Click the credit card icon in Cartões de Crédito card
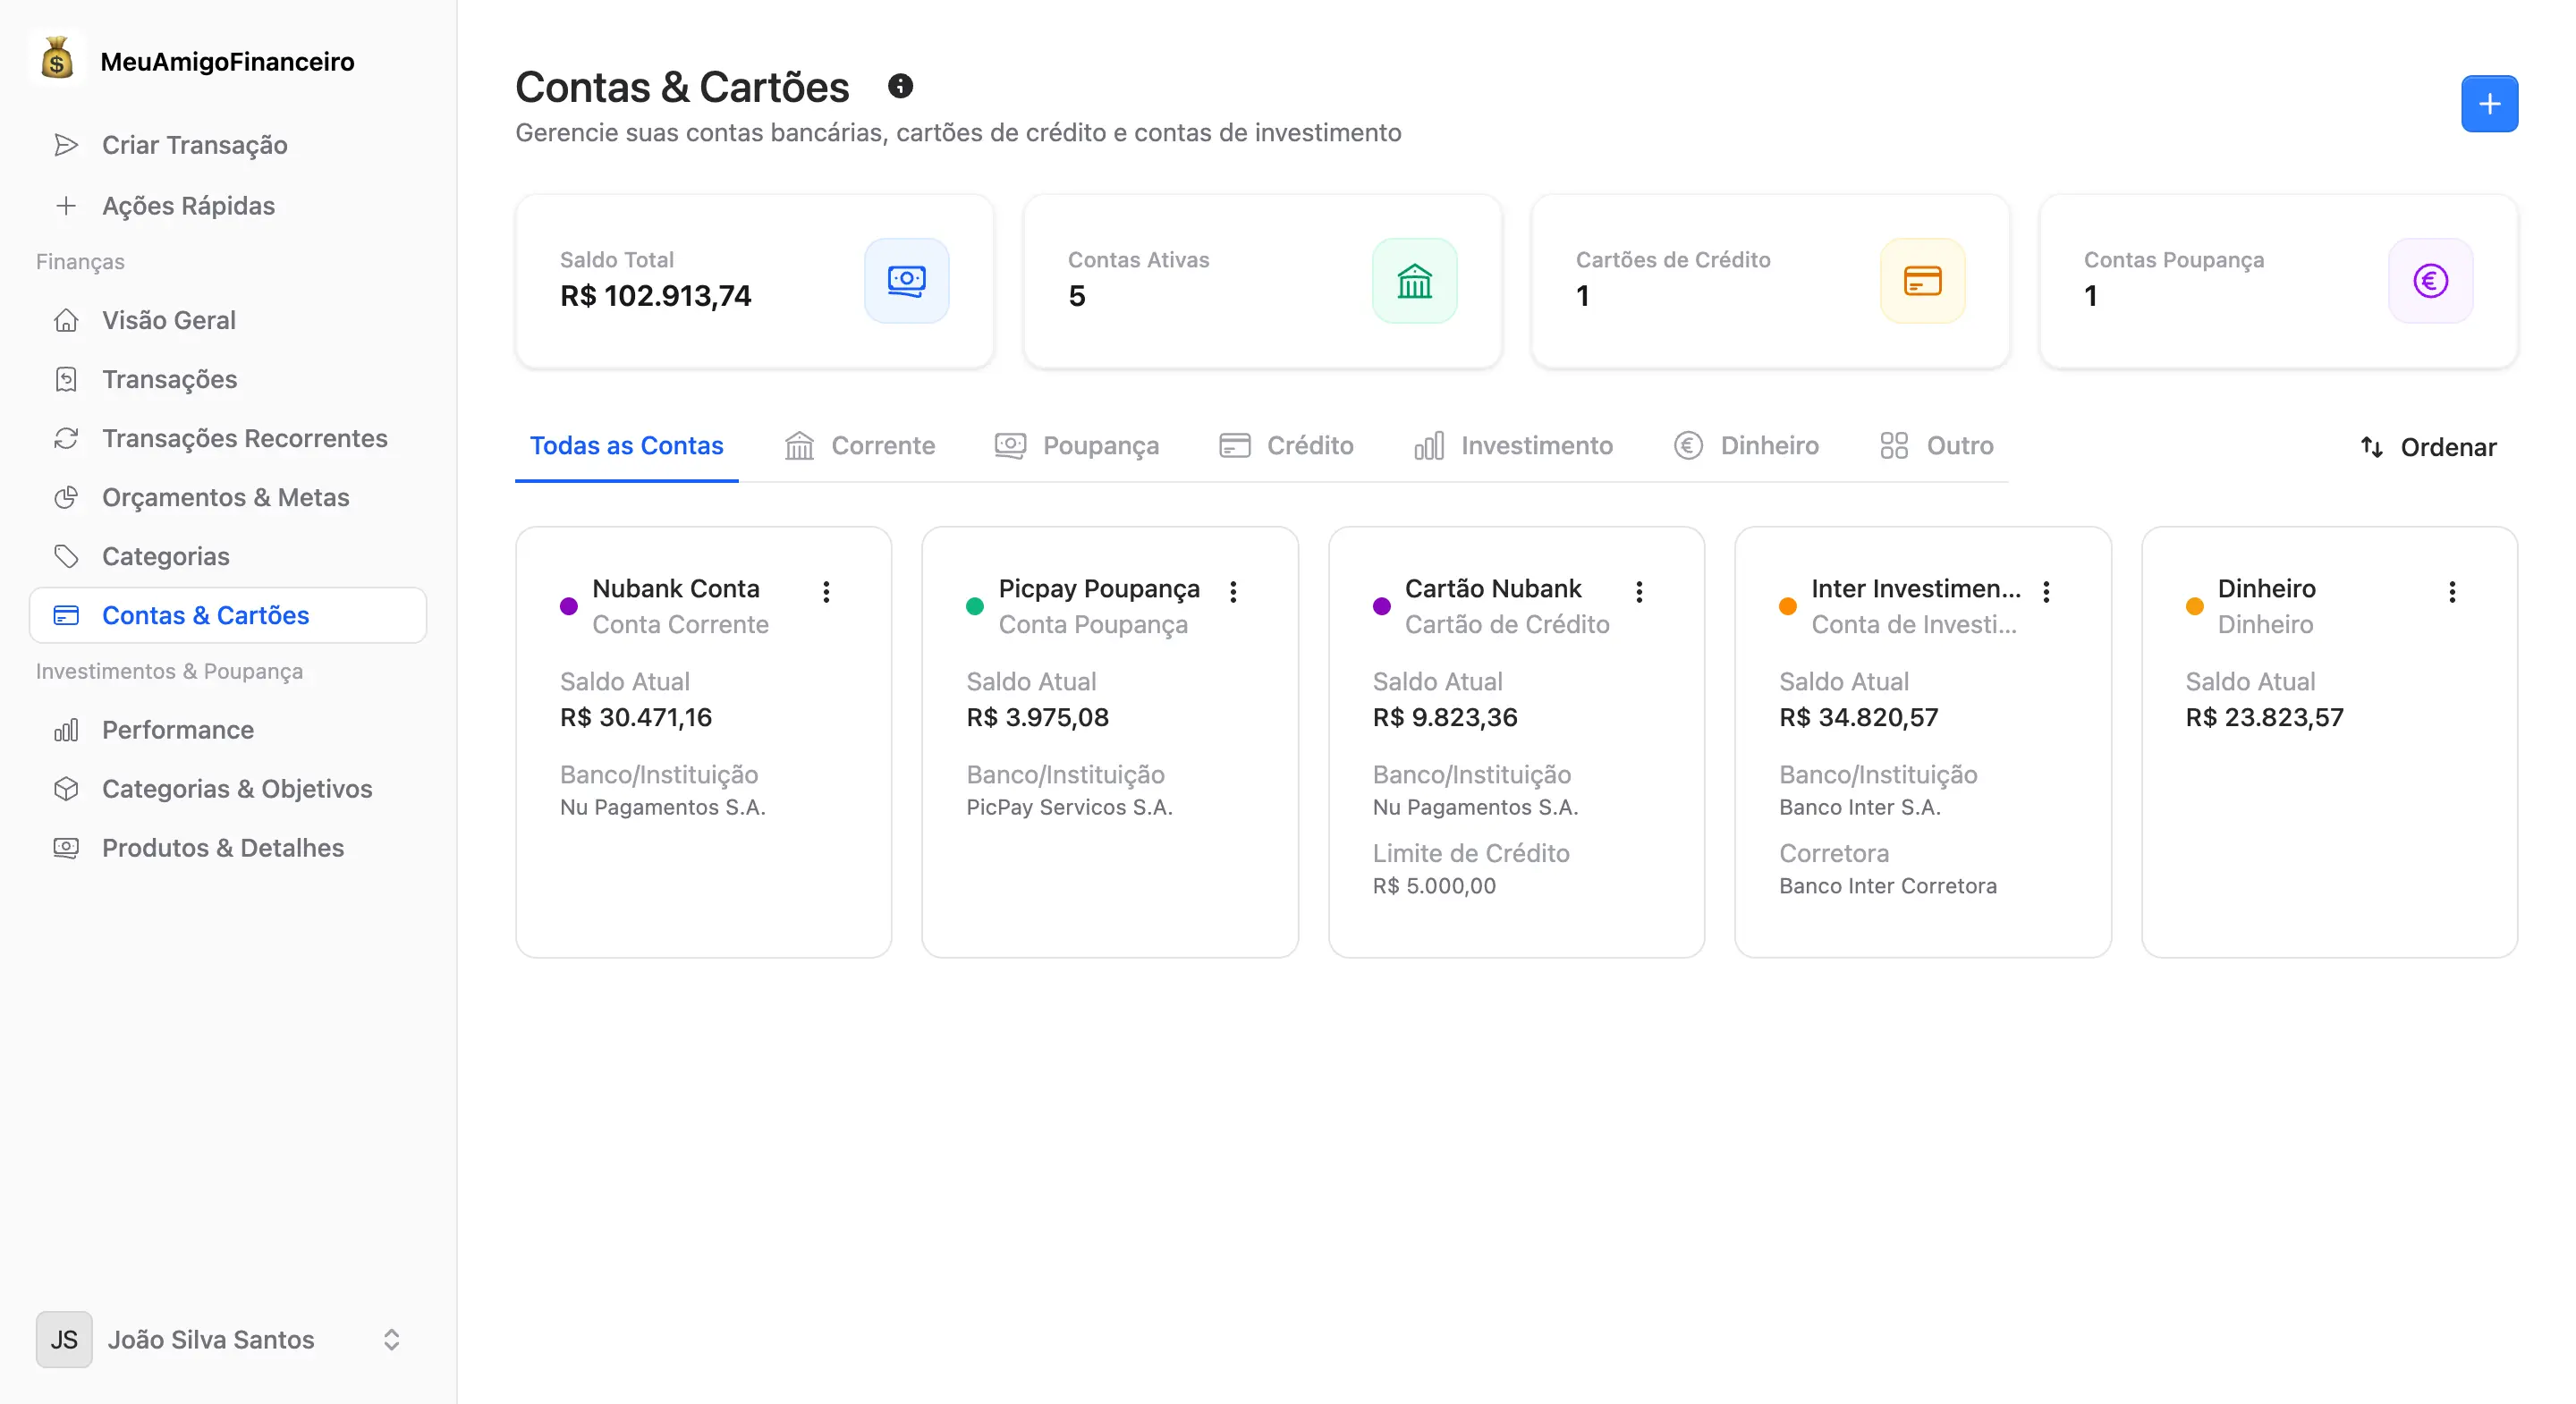The width and height of the screenshot is (2576, 1404). (1922, 281)
